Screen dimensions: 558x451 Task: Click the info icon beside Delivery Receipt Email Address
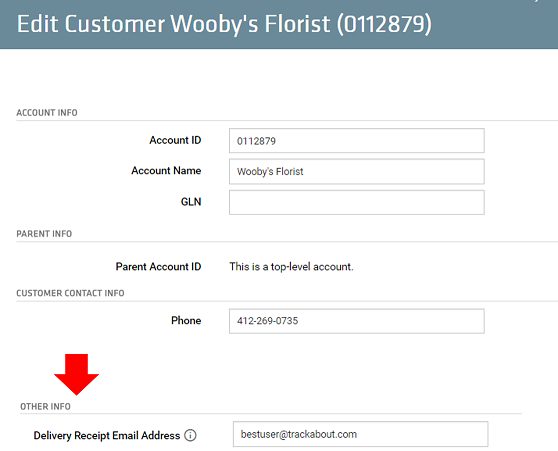(190, 435)
